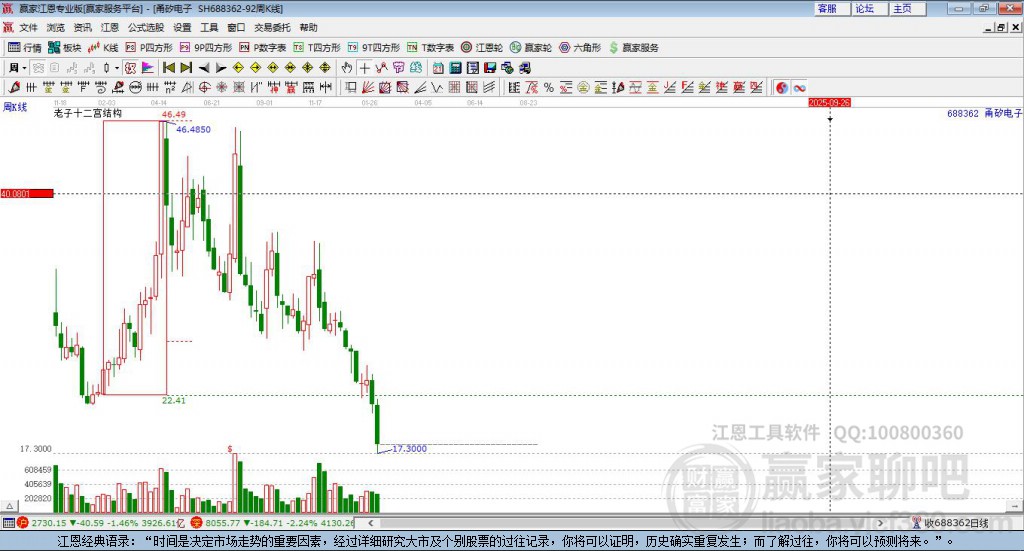Viewport: 1024px width, 551px height.
Task: Expand the 周 period dropdown
Action: 24,68
